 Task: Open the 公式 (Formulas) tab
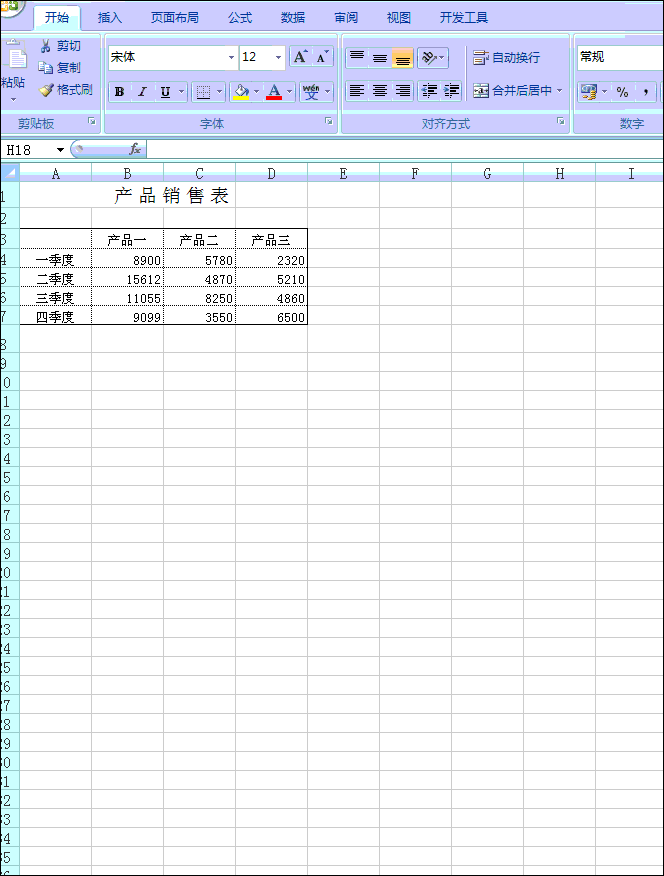[x=240, y=17]
